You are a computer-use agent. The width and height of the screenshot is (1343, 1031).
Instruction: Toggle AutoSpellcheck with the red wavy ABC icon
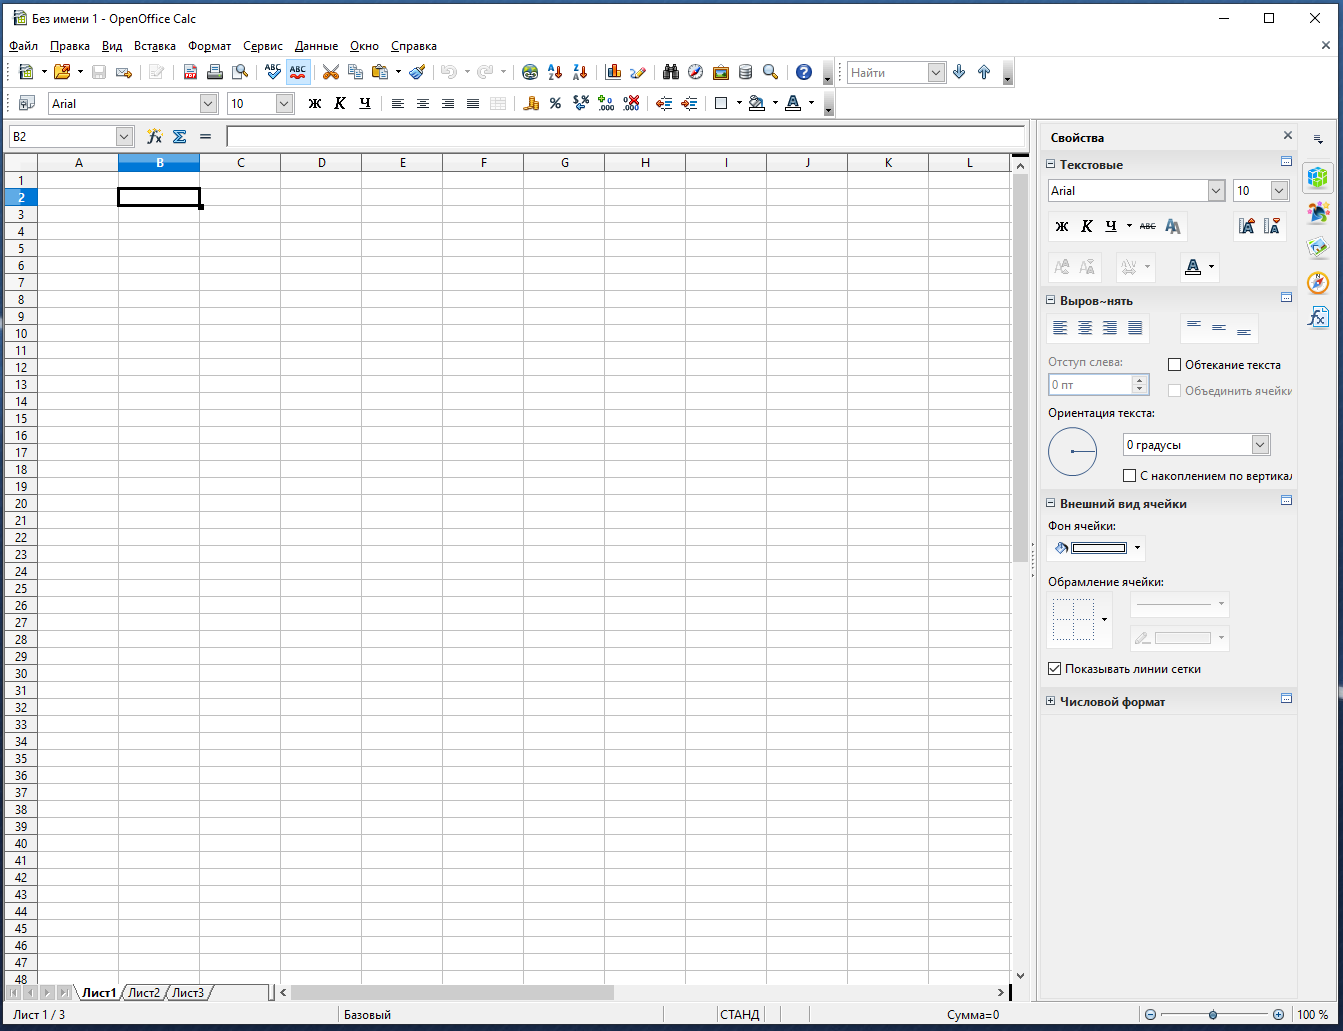298,72
